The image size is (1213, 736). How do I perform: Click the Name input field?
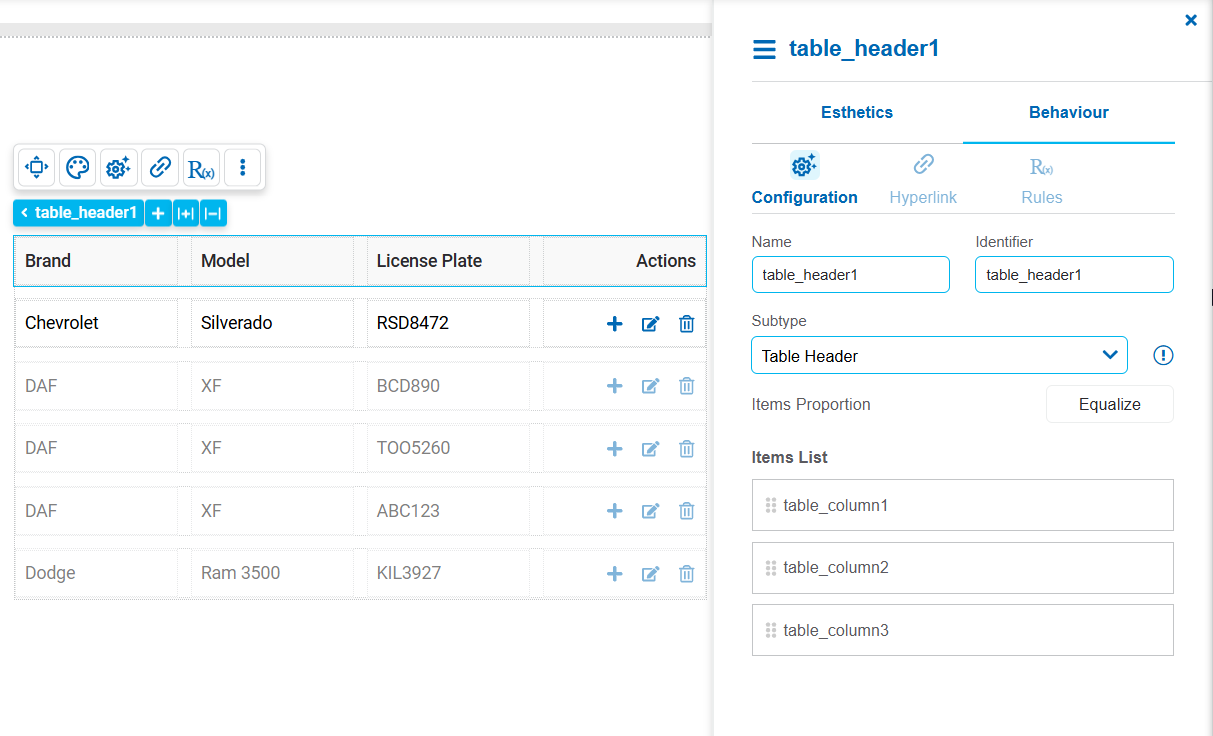pos(851,274)
